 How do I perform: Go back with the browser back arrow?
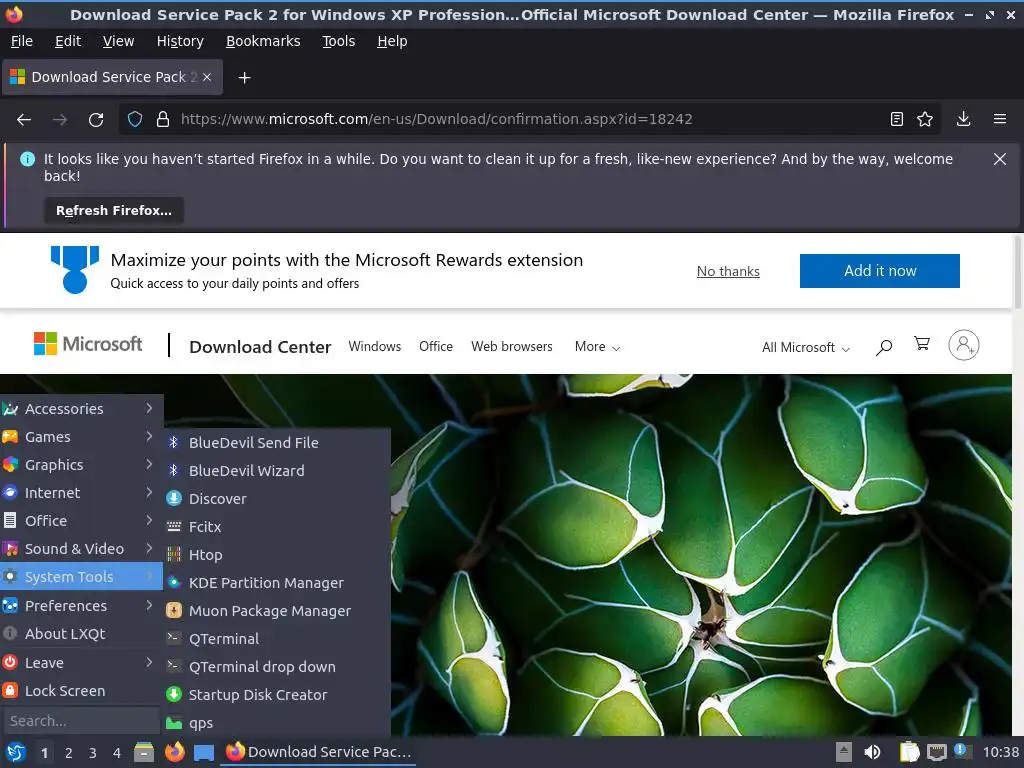click(24, 120)
